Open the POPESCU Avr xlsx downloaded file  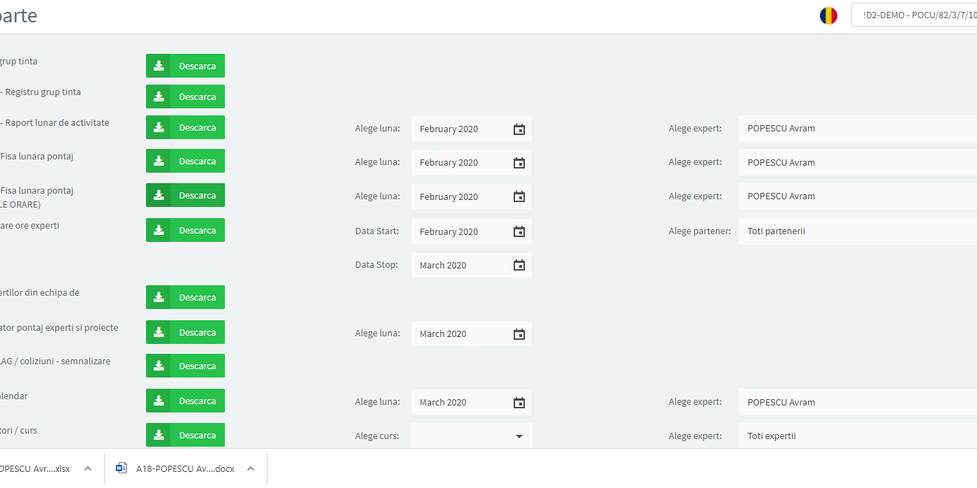pyautogui.click(x=35, y=468)
